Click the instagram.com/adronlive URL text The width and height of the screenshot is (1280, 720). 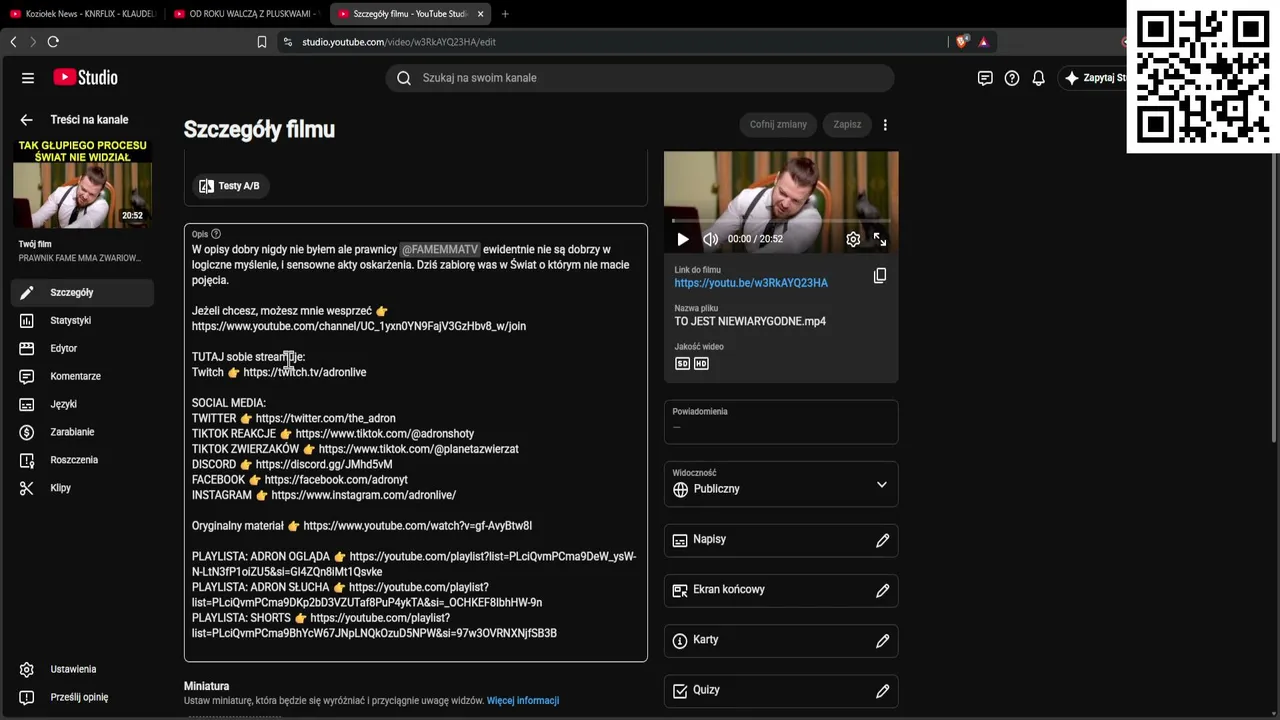coord(364,495)
